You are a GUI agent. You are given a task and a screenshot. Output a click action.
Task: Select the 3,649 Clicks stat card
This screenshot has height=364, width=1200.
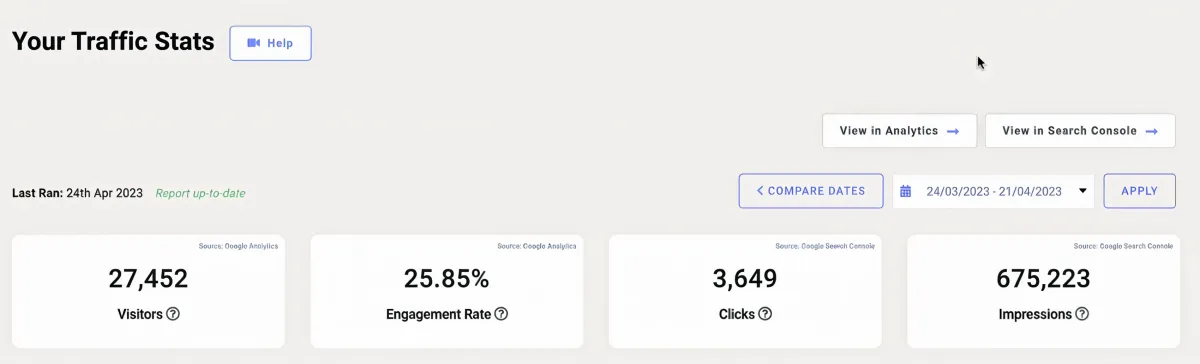point(745,292)
